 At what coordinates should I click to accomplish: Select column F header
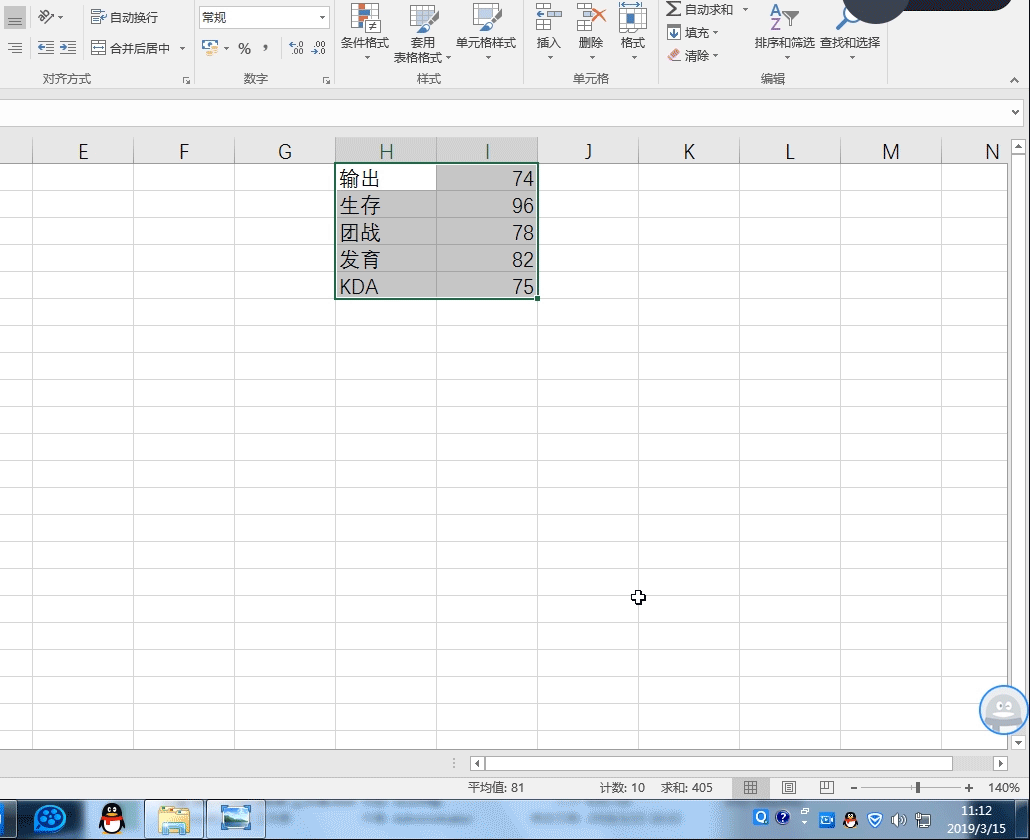[184, 151]
